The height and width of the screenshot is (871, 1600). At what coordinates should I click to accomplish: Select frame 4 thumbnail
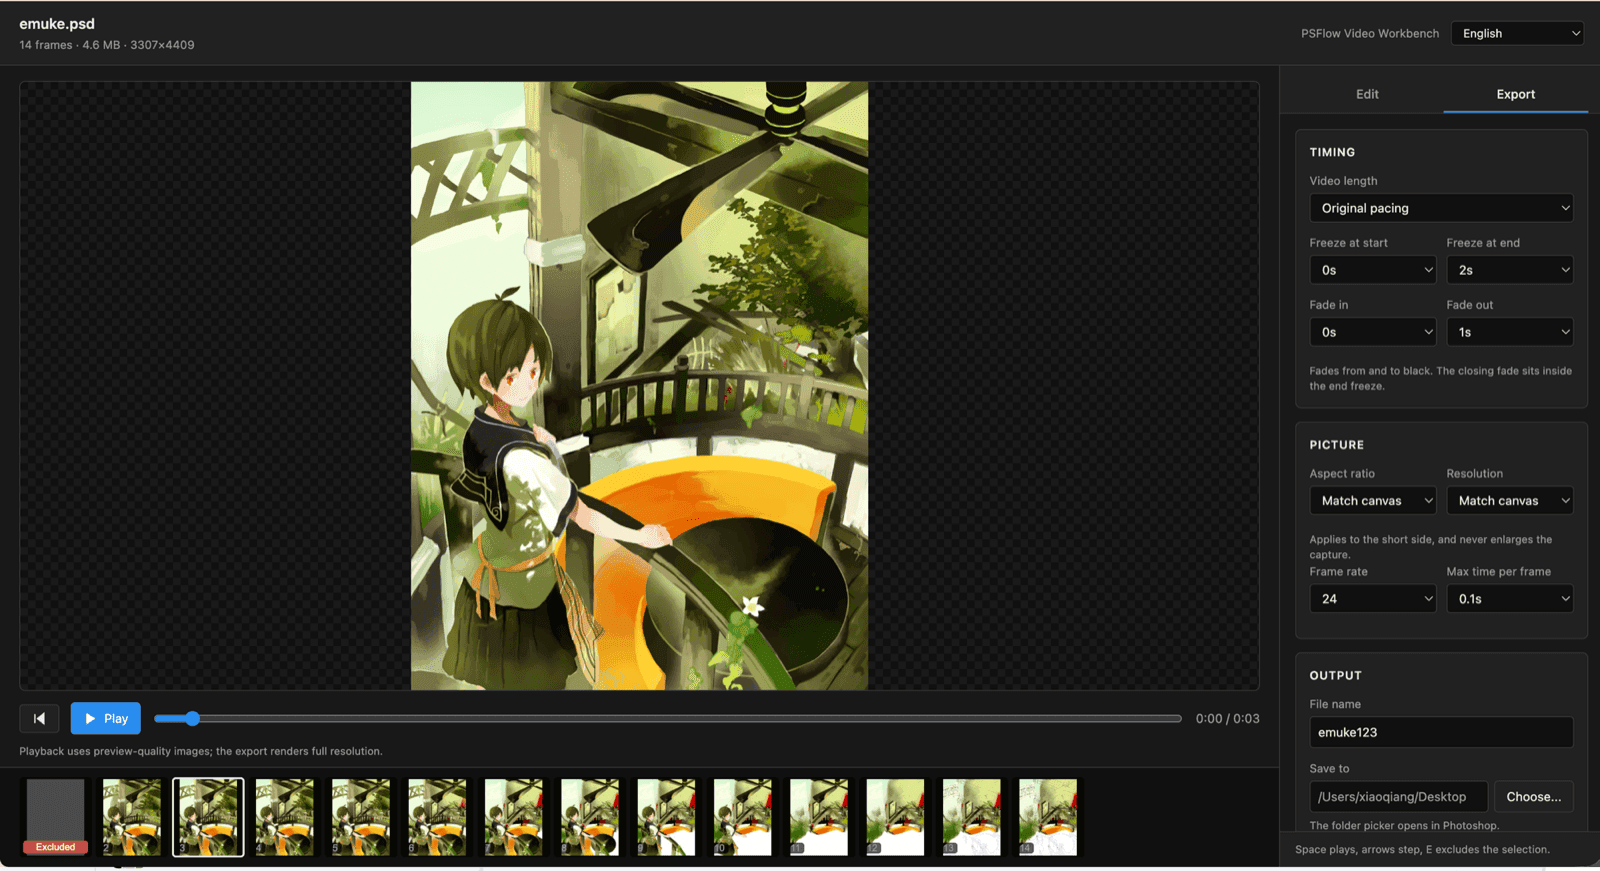coord(285,817)
